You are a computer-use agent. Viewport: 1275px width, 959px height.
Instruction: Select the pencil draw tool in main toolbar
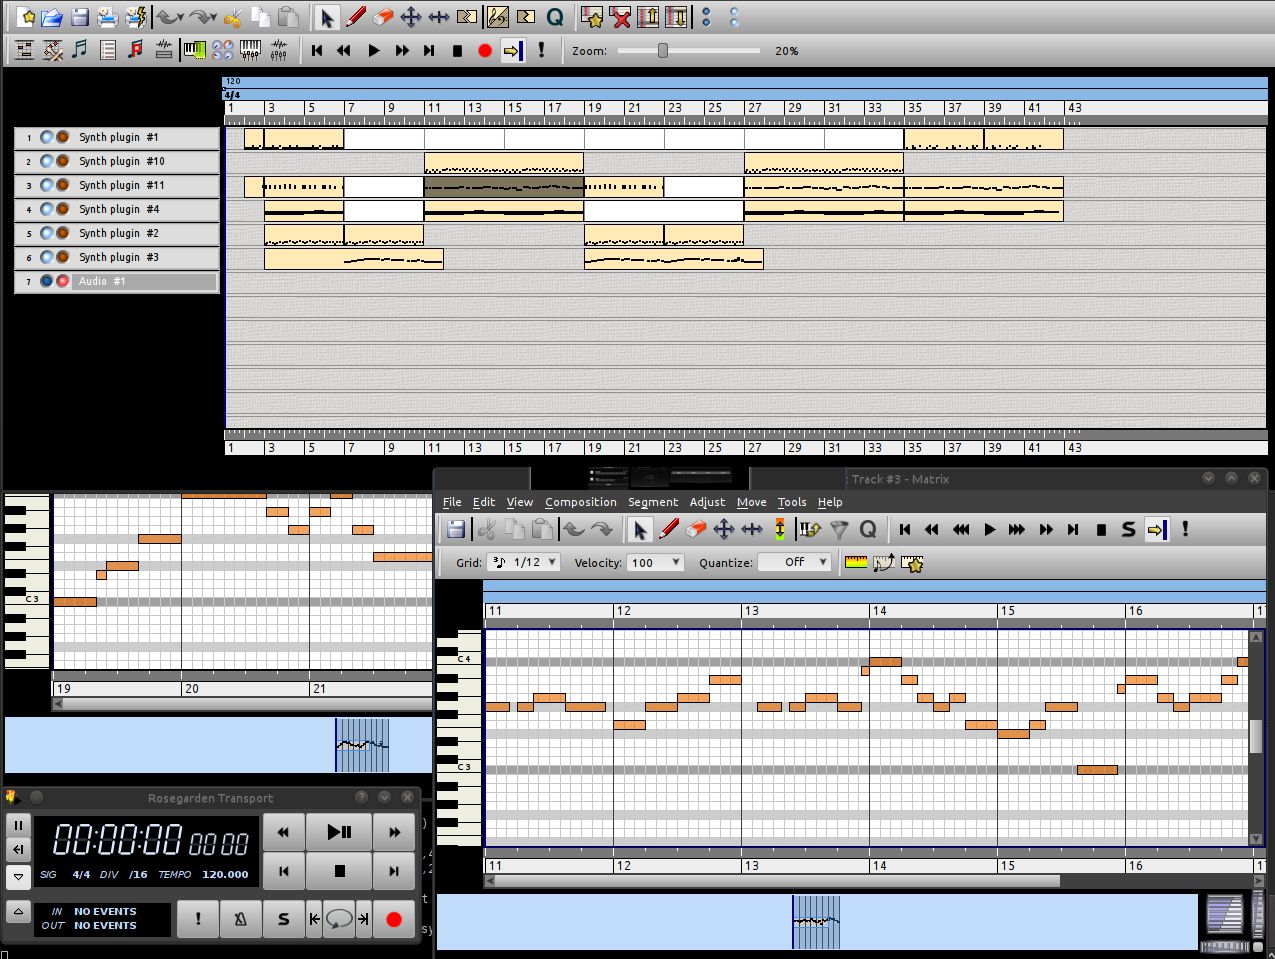[355, 17]
